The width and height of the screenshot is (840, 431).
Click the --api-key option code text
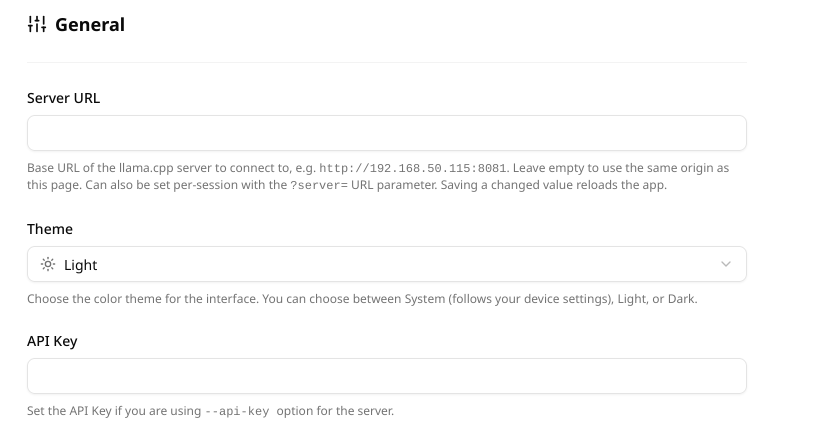click(x=237, y=411)
